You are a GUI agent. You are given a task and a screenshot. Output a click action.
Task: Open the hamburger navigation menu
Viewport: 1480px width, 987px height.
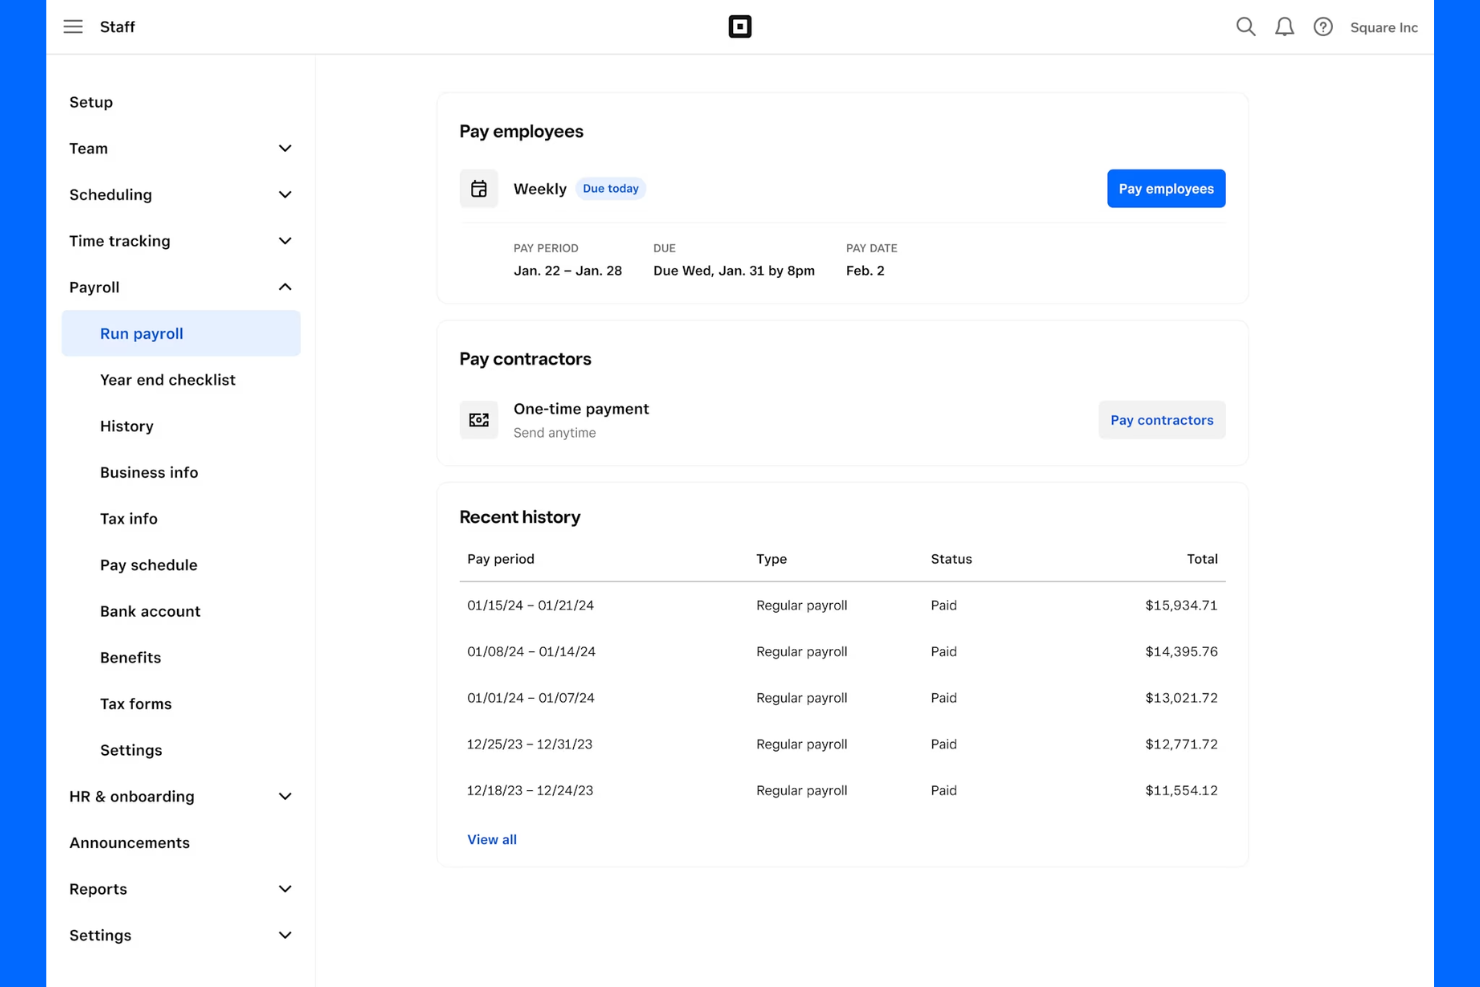coord(73,26)
